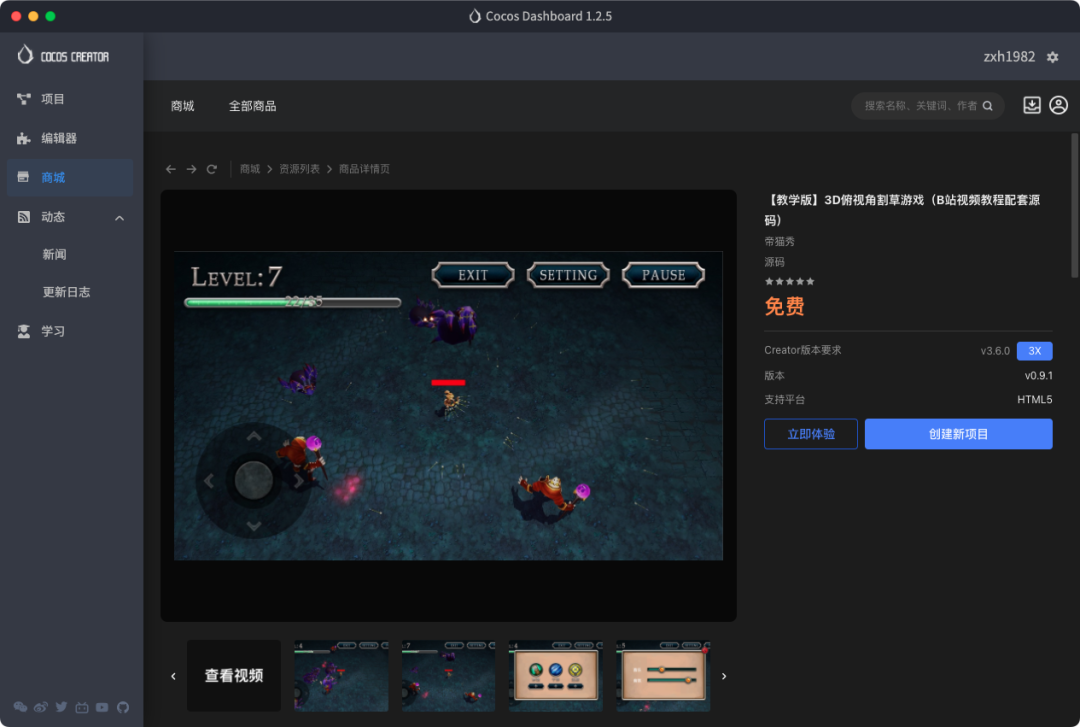Show next thumbnails with right chevron
Viewport: 1080px width, 727px height.
723,676
